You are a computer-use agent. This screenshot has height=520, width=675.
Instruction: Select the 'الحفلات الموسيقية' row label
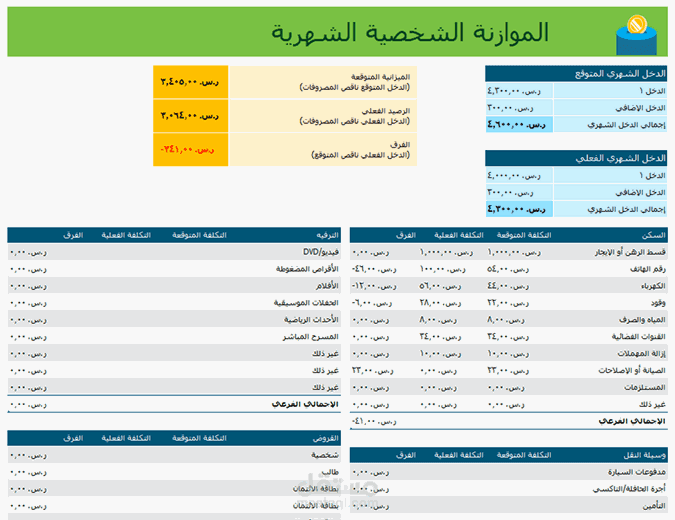[x=306, y=303]
